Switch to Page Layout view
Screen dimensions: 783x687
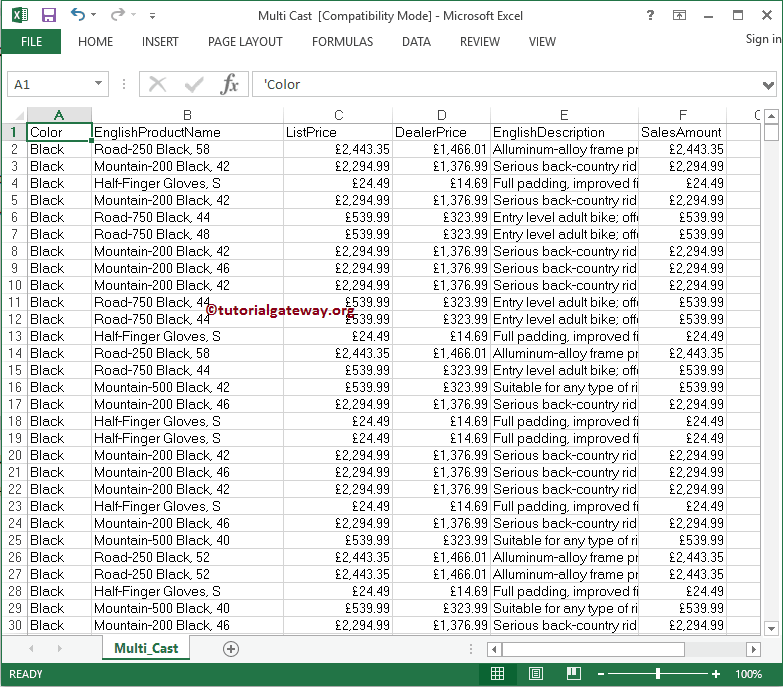[535, 673]
